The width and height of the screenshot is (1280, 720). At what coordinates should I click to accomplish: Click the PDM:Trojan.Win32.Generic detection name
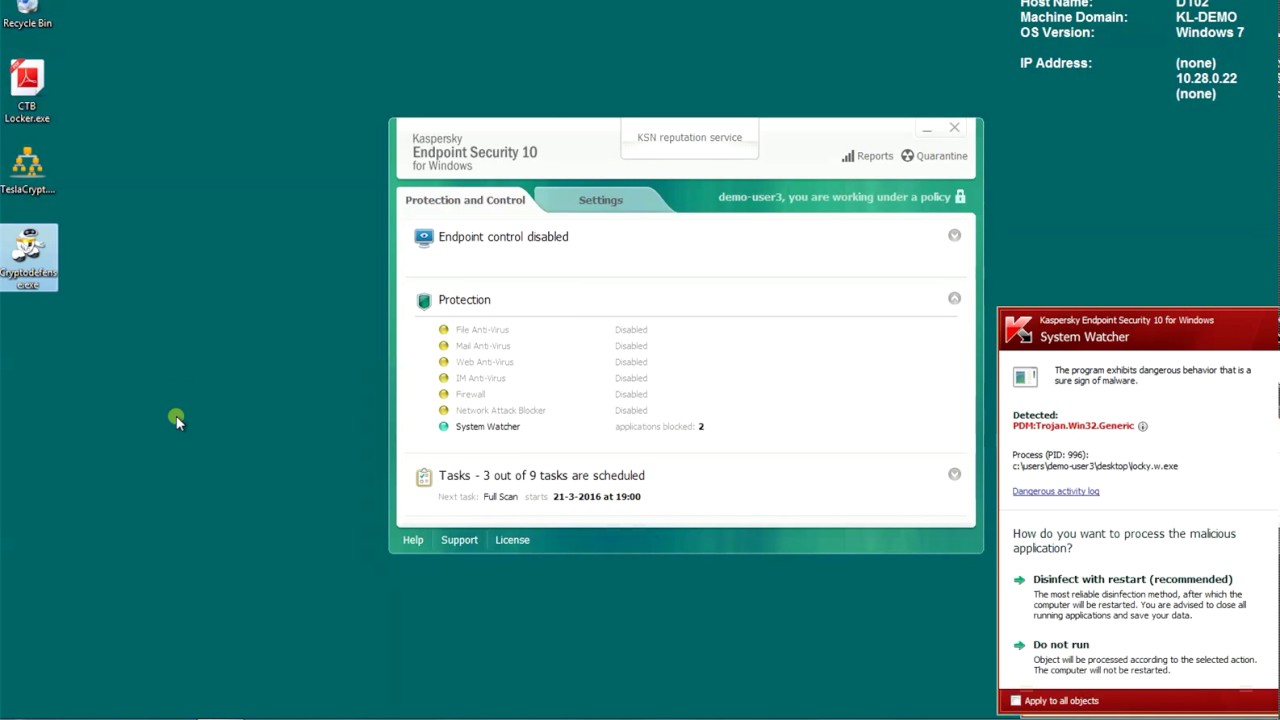click(1073, 426)
